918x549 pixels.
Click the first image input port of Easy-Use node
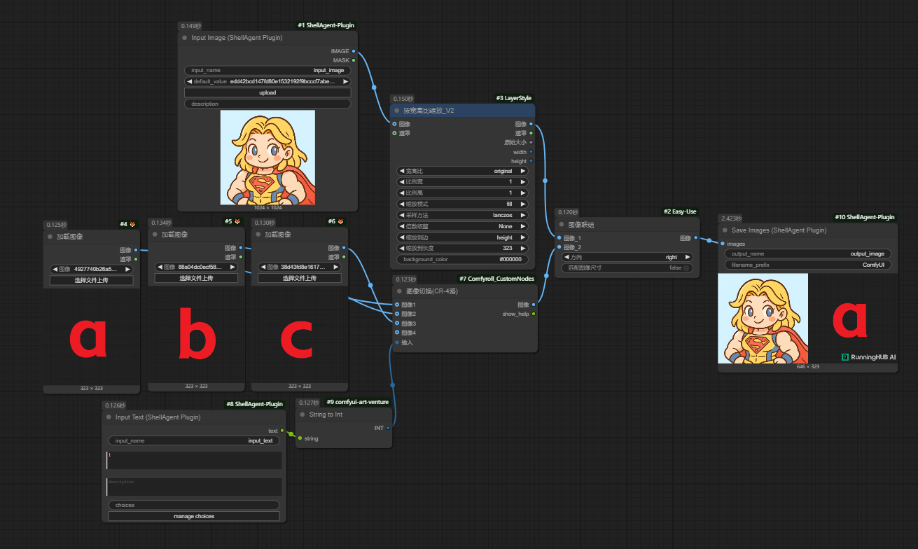[559, 238]
